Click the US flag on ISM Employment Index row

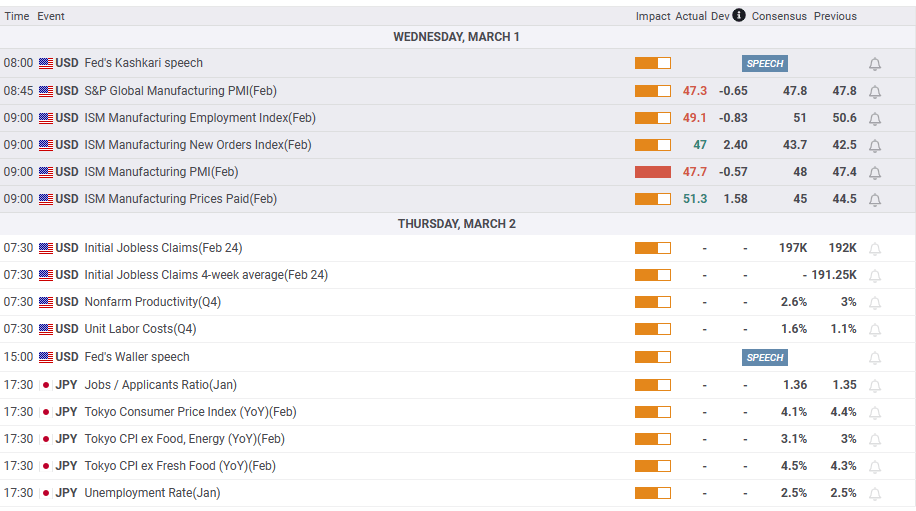[x=46, y=118]
